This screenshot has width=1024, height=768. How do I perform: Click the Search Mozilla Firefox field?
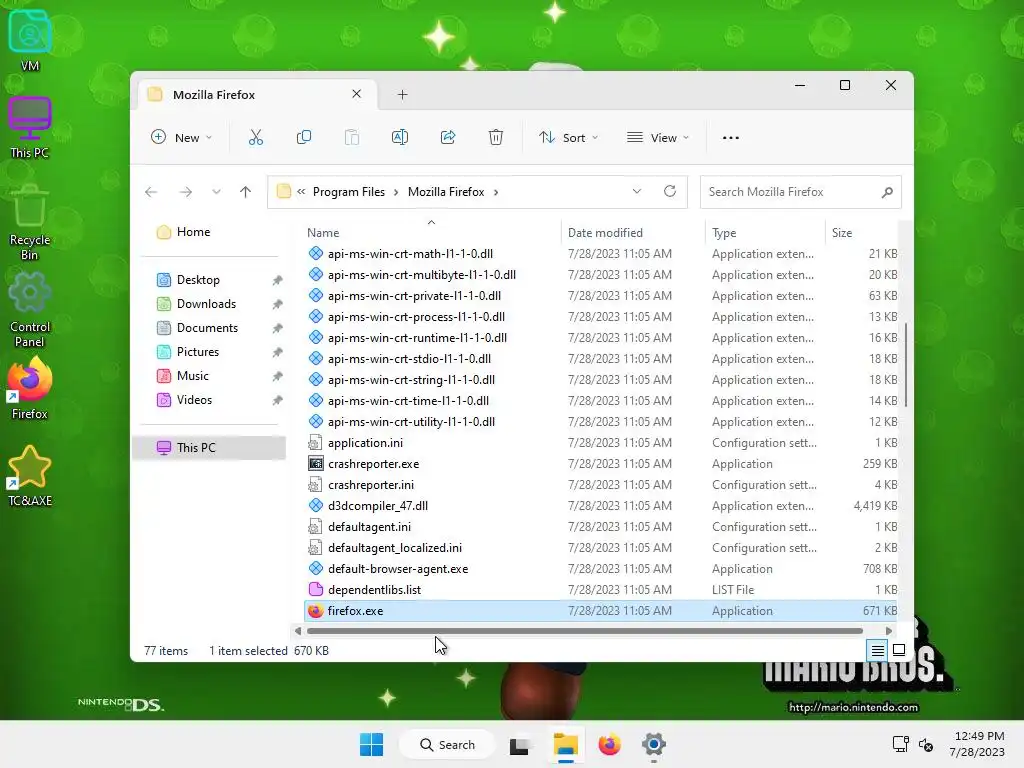pos(801,192)
